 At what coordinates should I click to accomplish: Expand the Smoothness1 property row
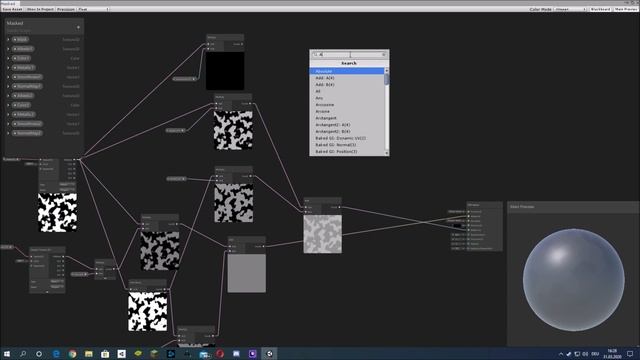[8, 77]
